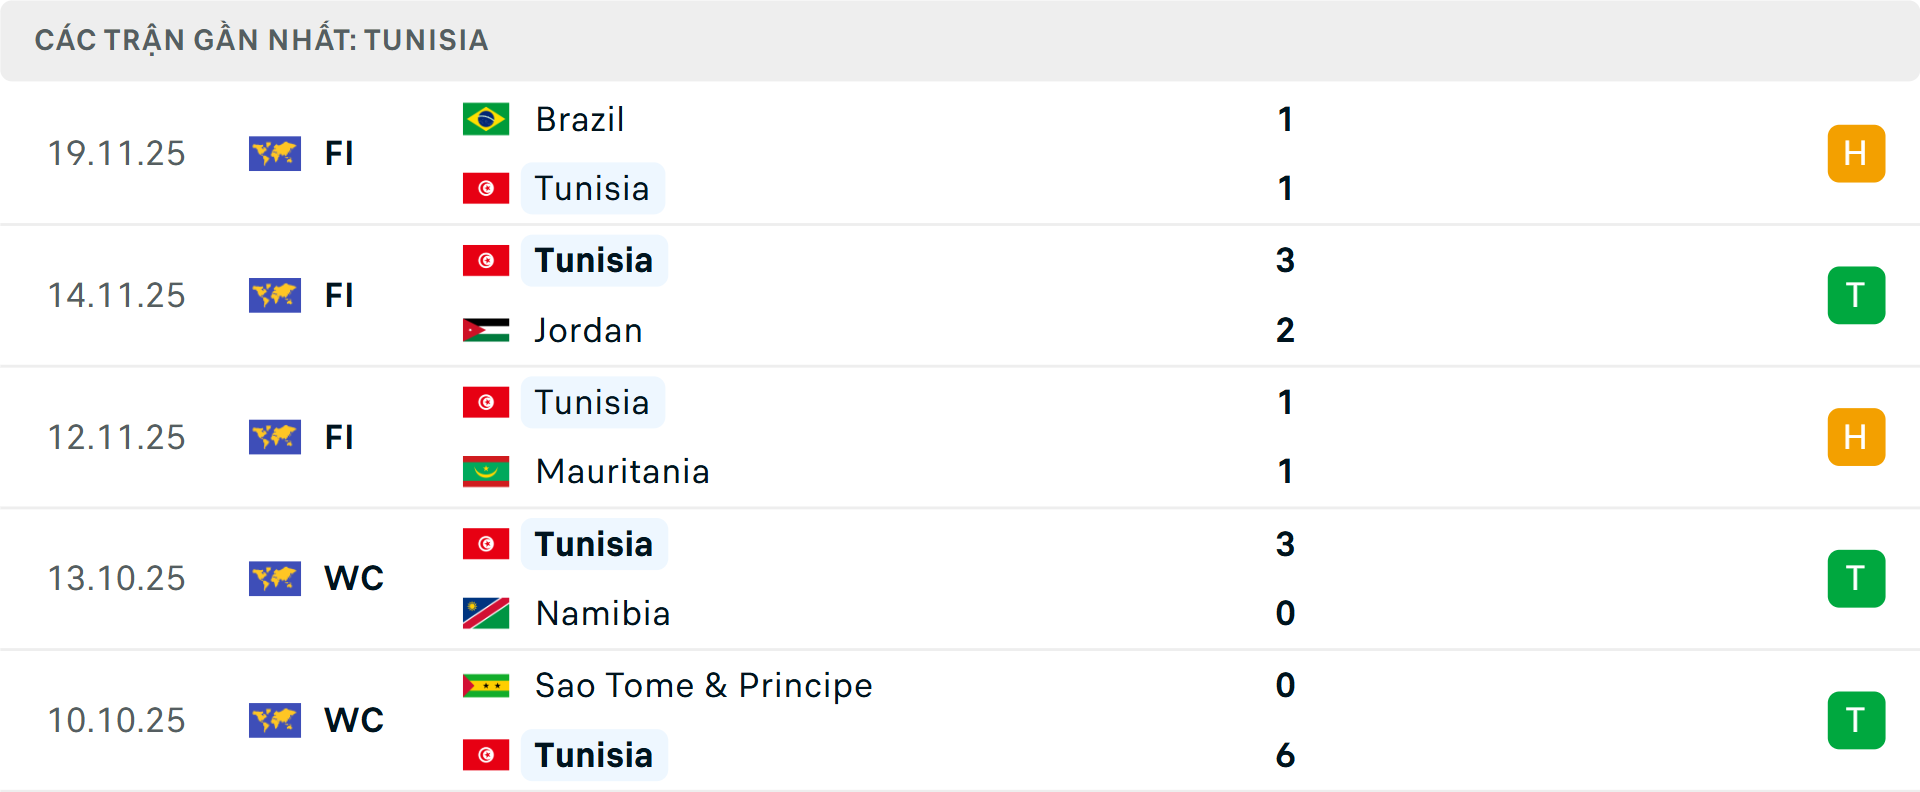This screenshot has height=792, width=1920.
Task: Click the orange H badge for Brazil match
Action: click(x=1856, y=153)
